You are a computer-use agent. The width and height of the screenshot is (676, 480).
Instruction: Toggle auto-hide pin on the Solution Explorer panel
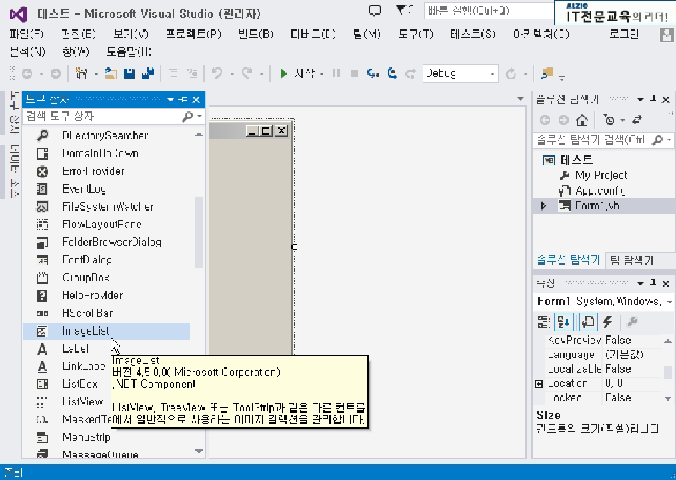tap(653, 99)
